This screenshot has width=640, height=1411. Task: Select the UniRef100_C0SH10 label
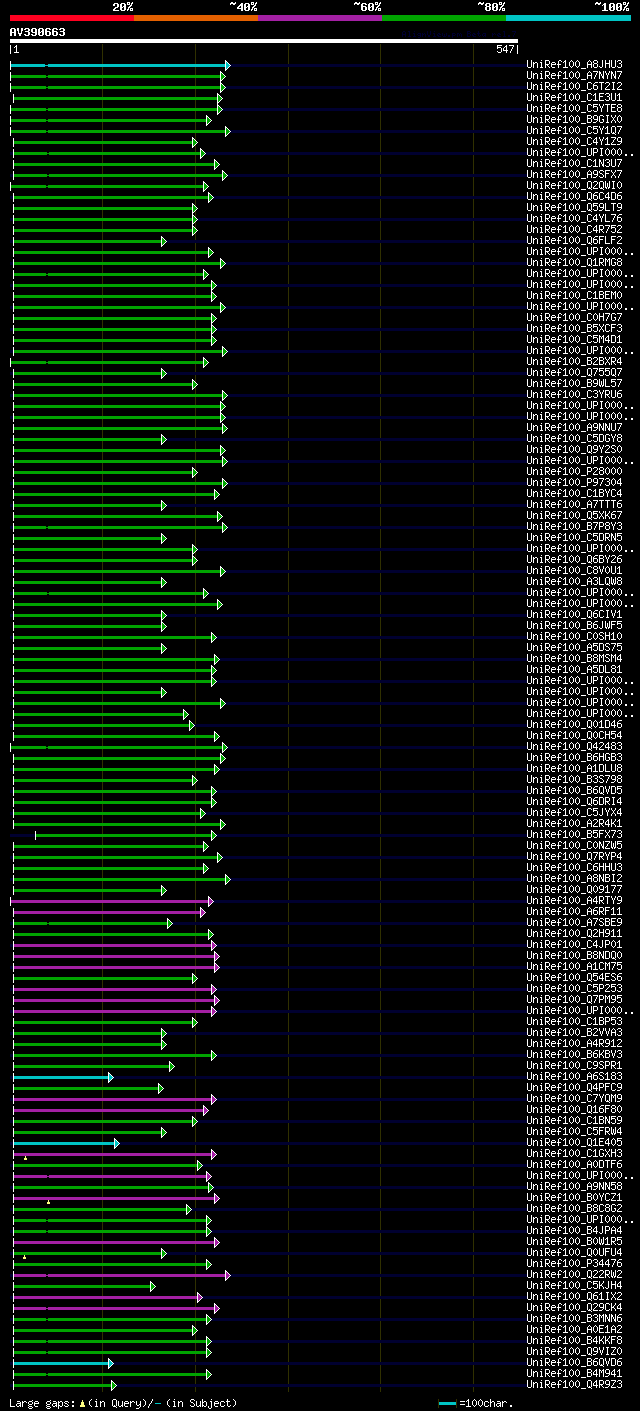coord(575,636)
